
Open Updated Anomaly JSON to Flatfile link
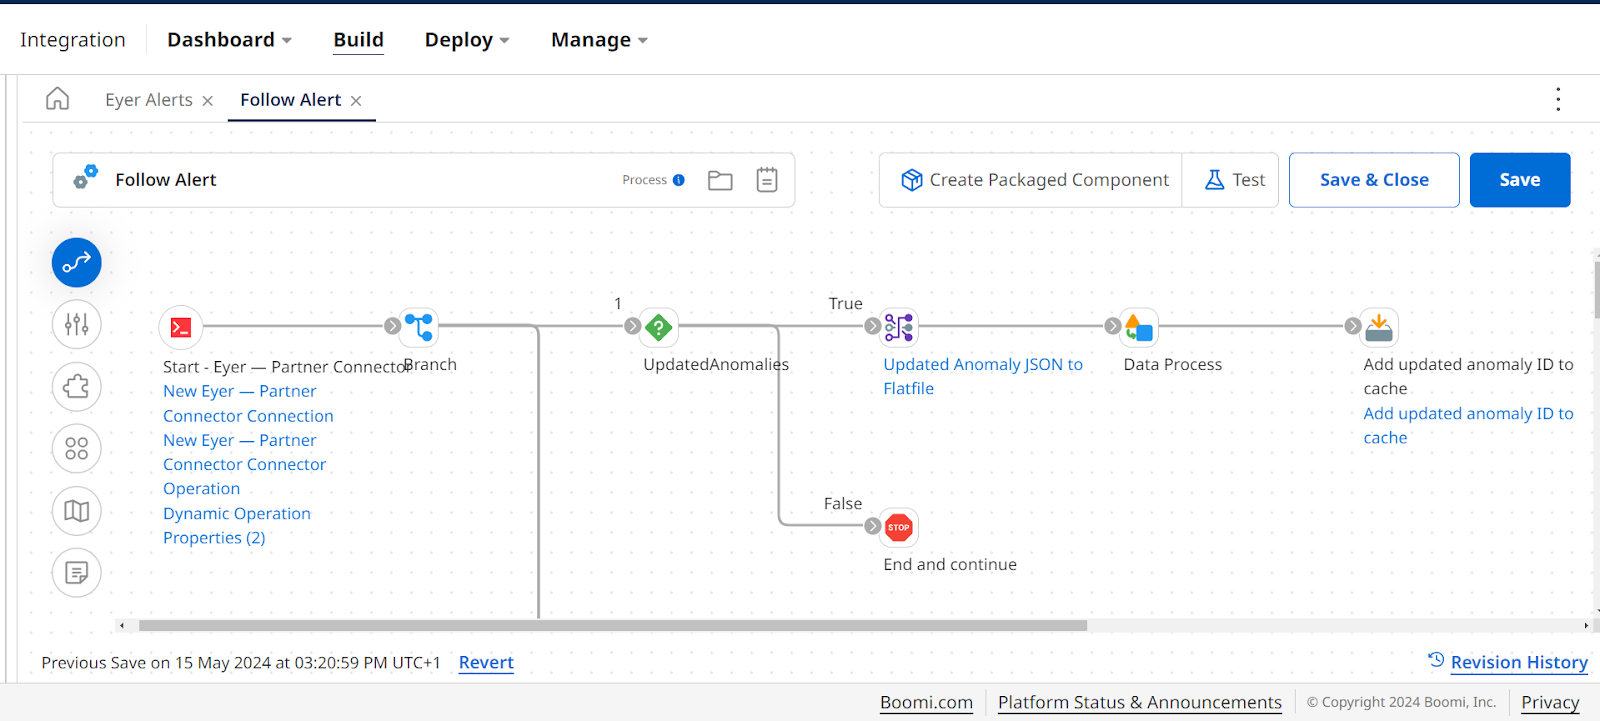pyautogui.click(x=983, y=376)
